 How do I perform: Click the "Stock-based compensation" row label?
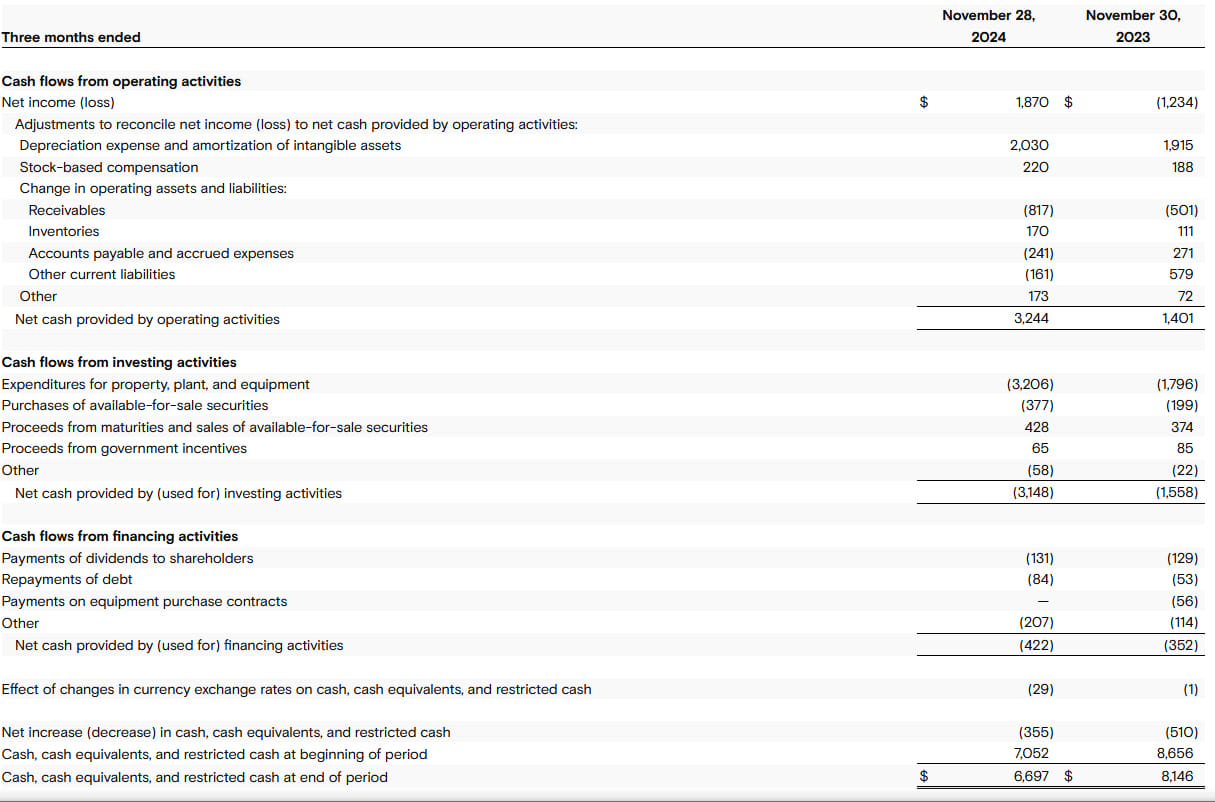click(109, 167)
